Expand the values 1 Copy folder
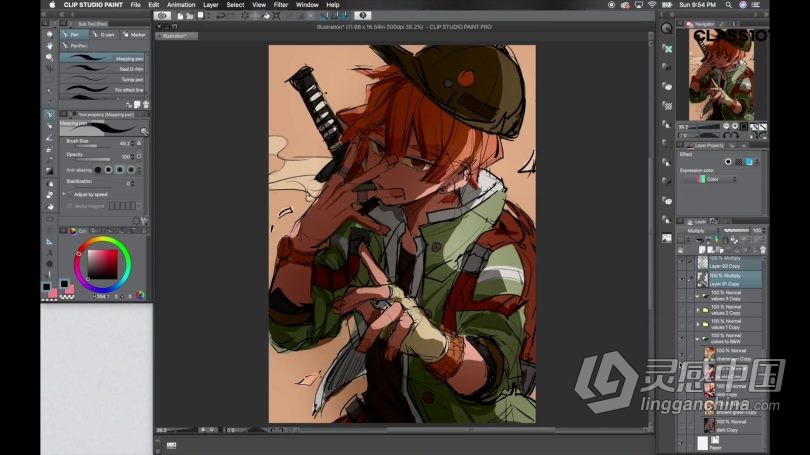 [x=698, y=324]
